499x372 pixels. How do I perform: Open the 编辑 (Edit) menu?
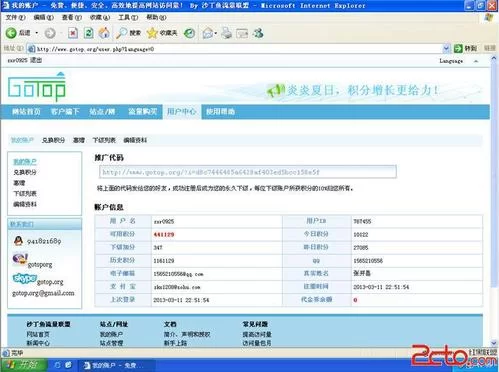click(x=43, y=17)
